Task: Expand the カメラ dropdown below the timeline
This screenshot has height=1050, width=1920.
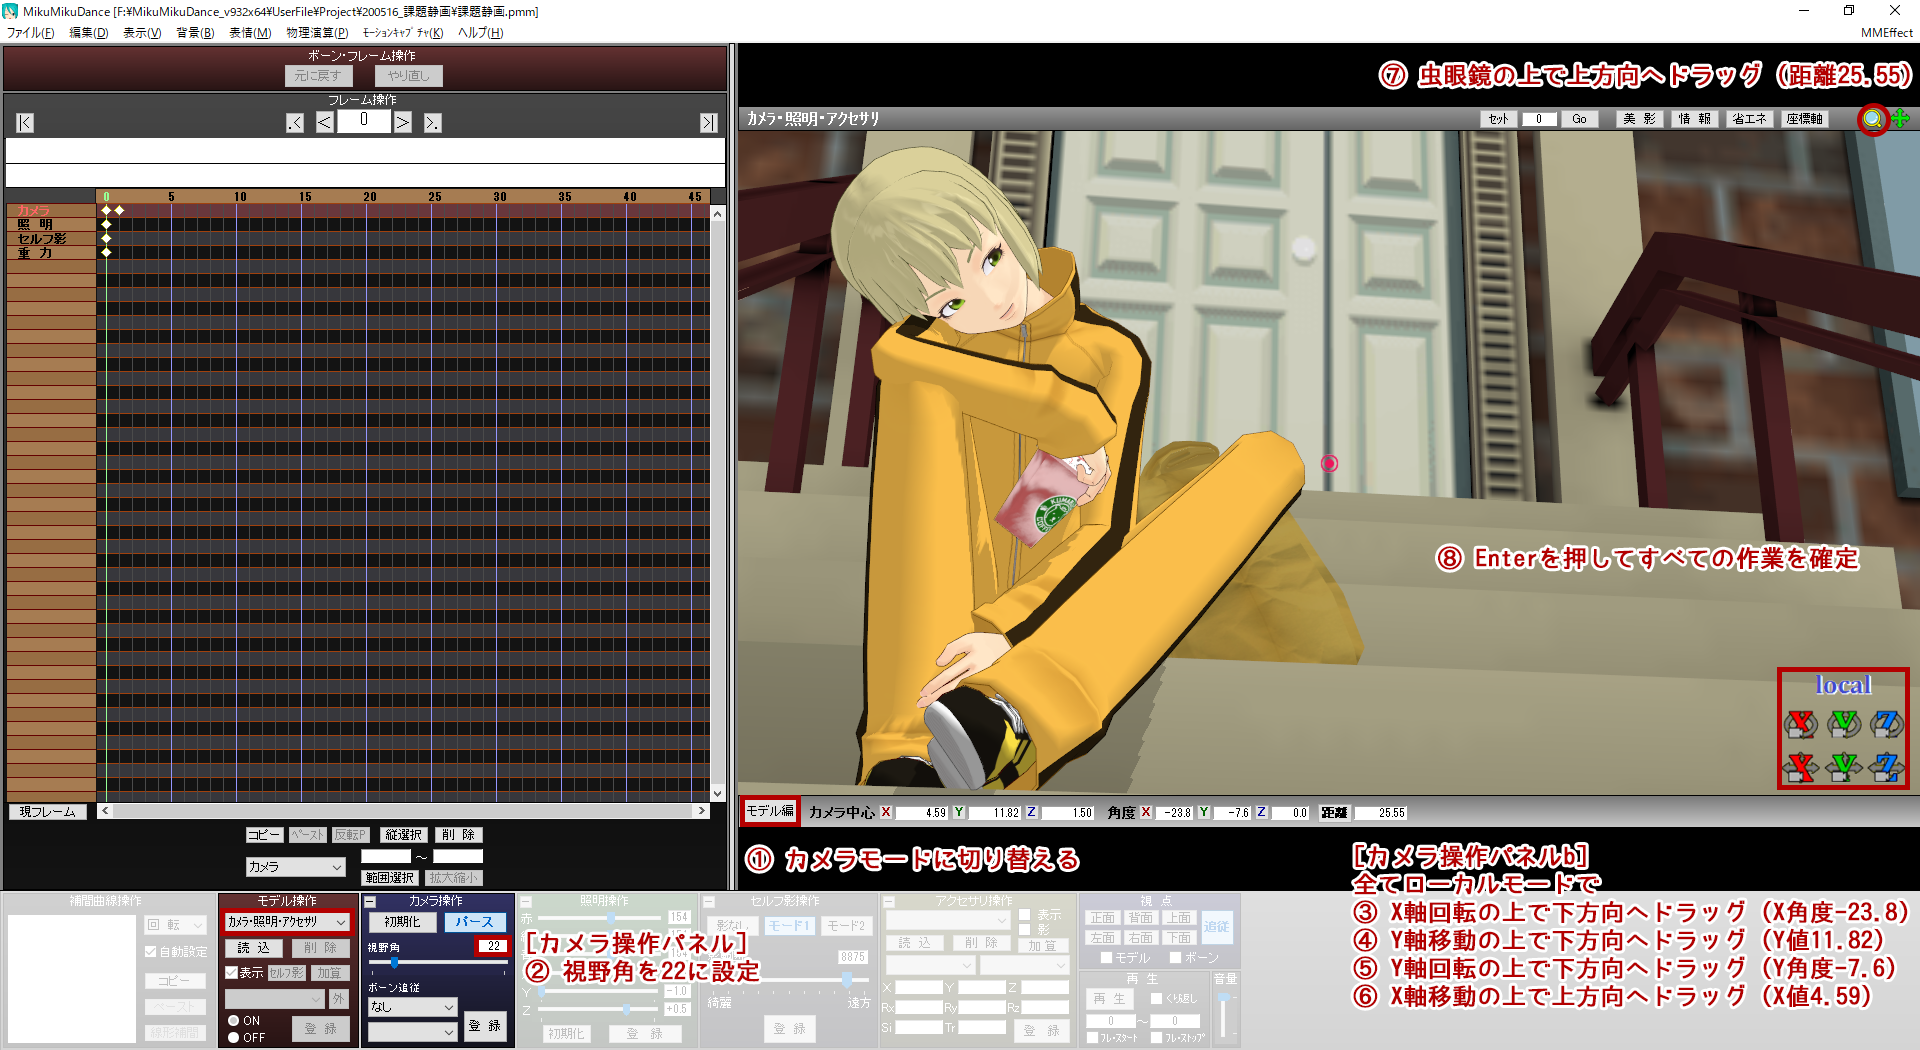Action: 295,867
